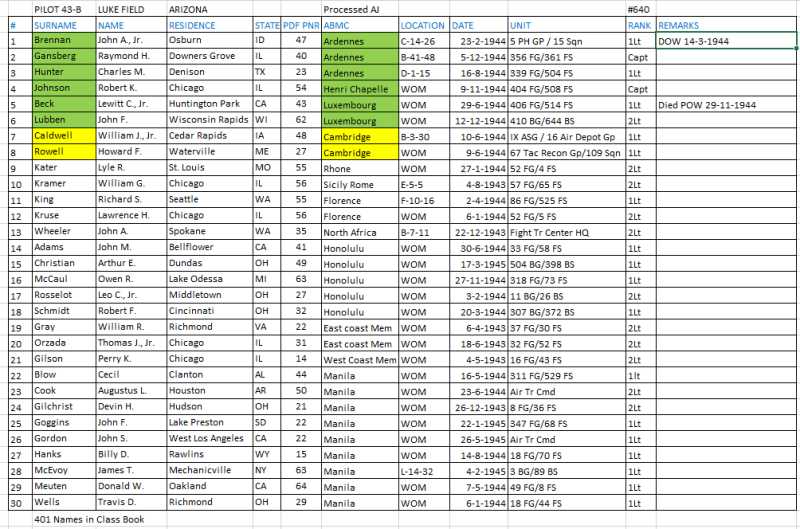Select the yellow Cambridge cell for Rowell
800x529 pixels.
tap(360, 152)
